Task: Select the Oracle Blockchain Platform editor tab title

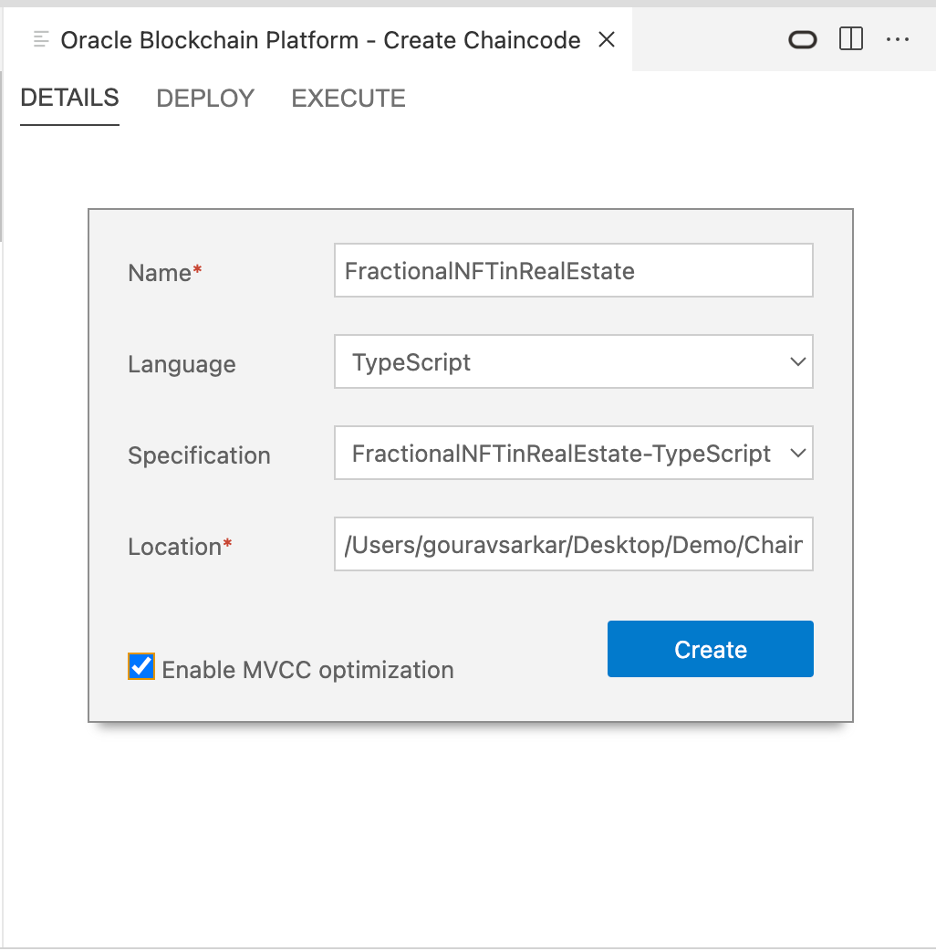Action: coord(320,40)
